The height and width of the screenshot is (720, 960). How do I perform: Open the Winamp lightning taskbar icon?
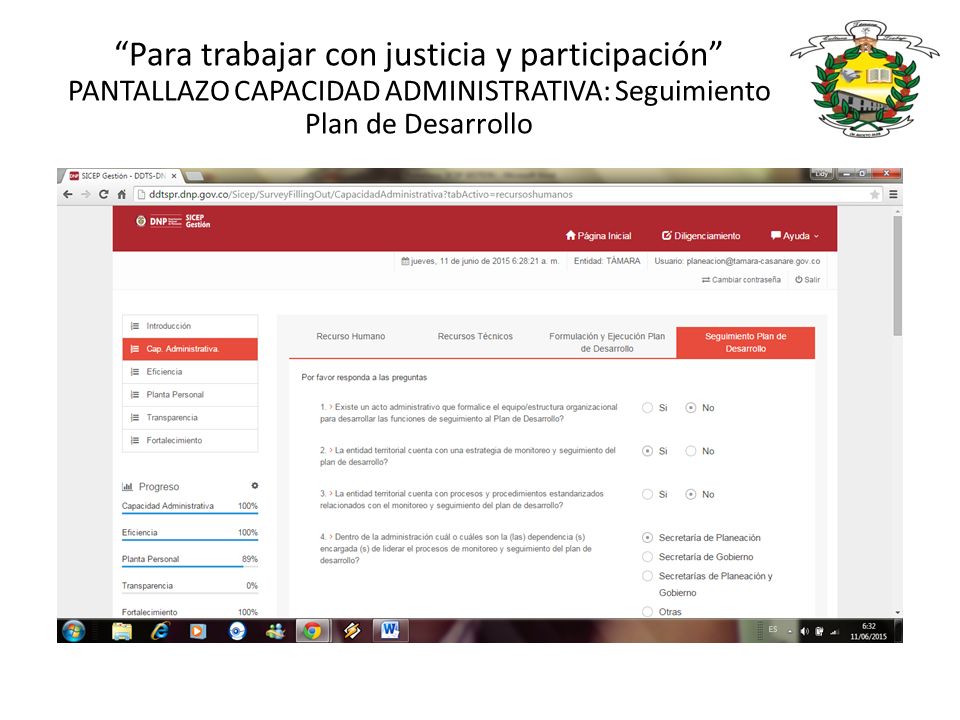point(351,631)
